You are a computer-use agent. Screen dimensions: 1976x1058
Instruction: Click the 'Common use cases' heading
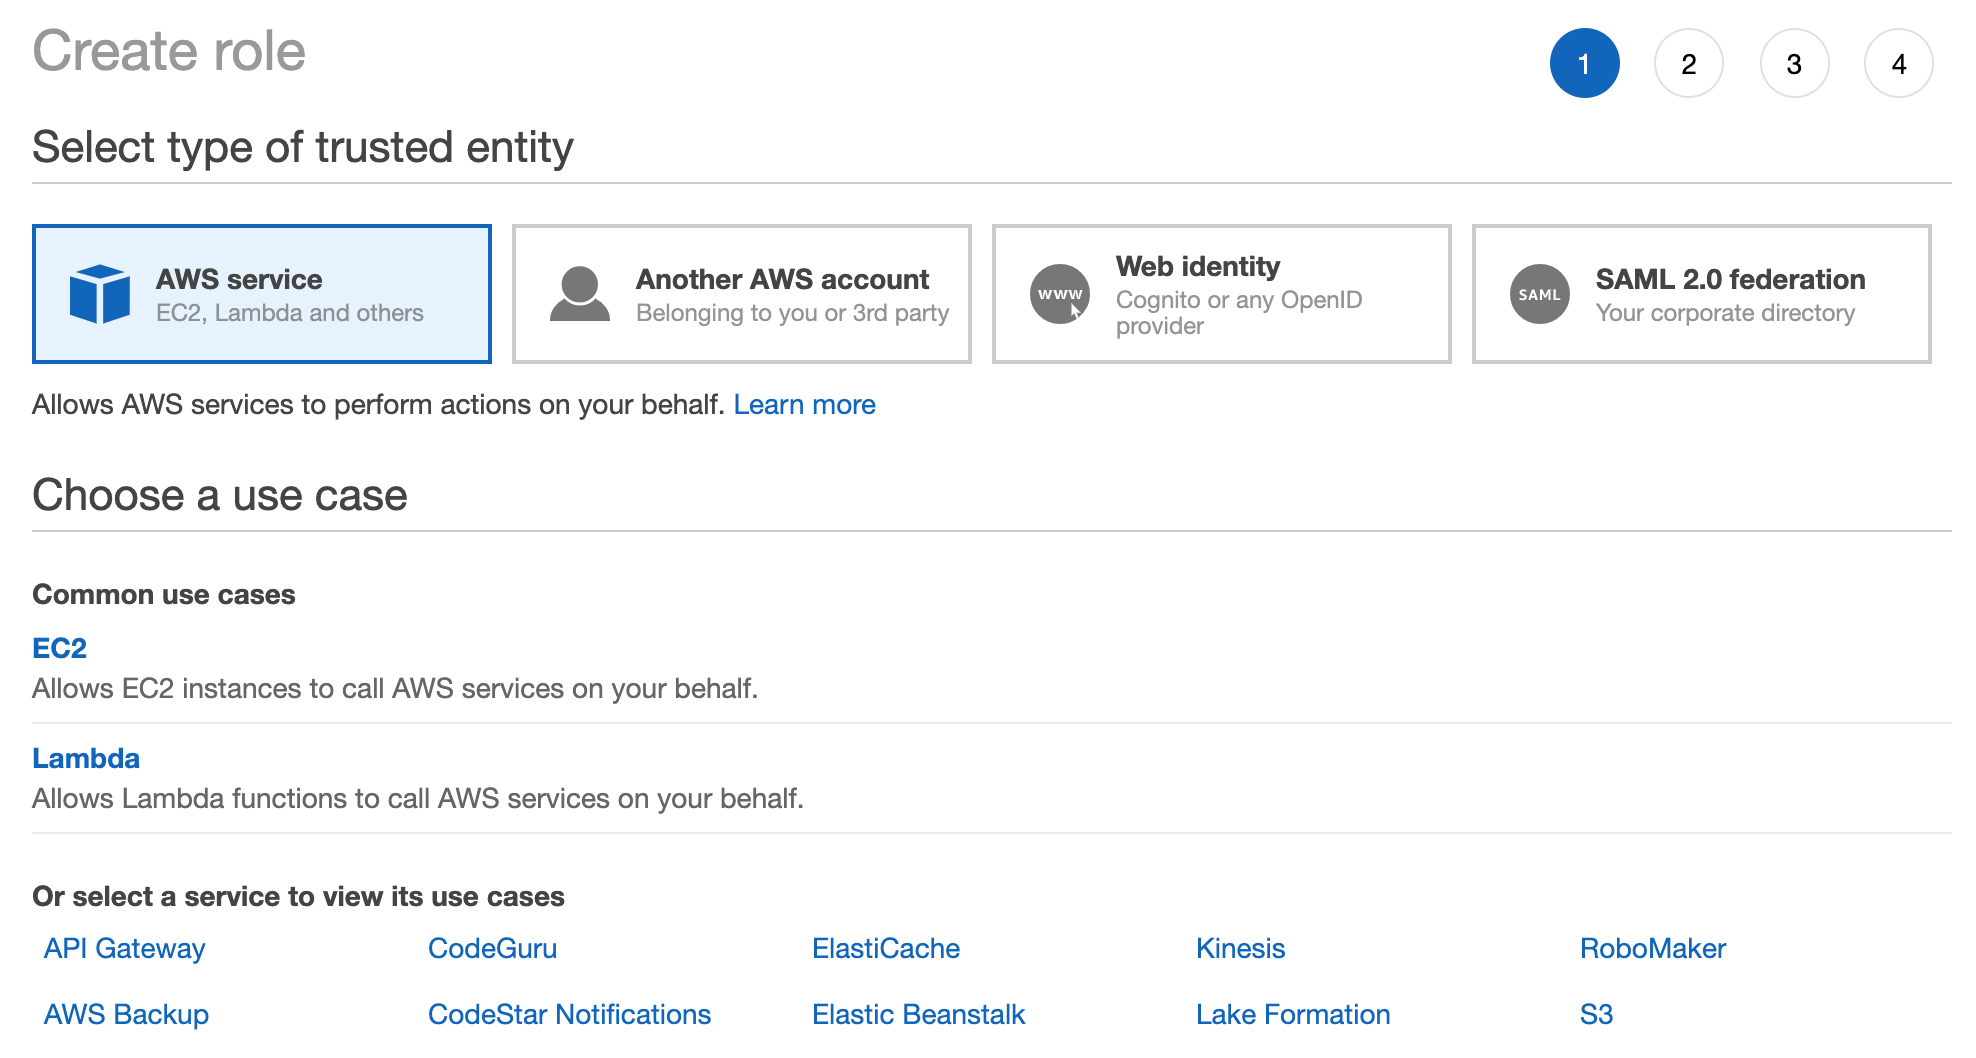[164, 595]
